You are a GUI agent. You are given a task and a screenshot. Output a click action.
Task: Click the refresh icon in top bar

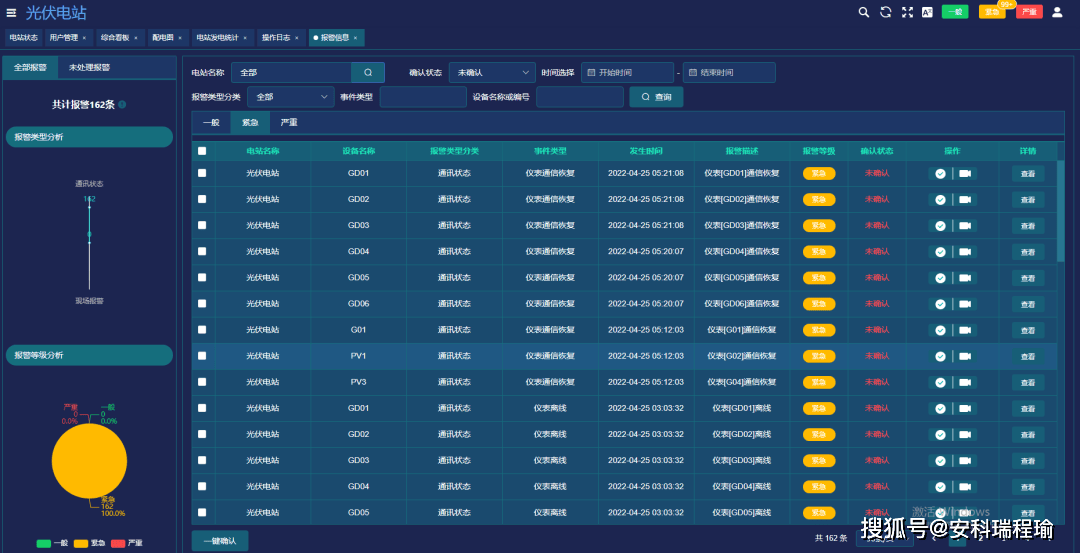coord(886,12)
